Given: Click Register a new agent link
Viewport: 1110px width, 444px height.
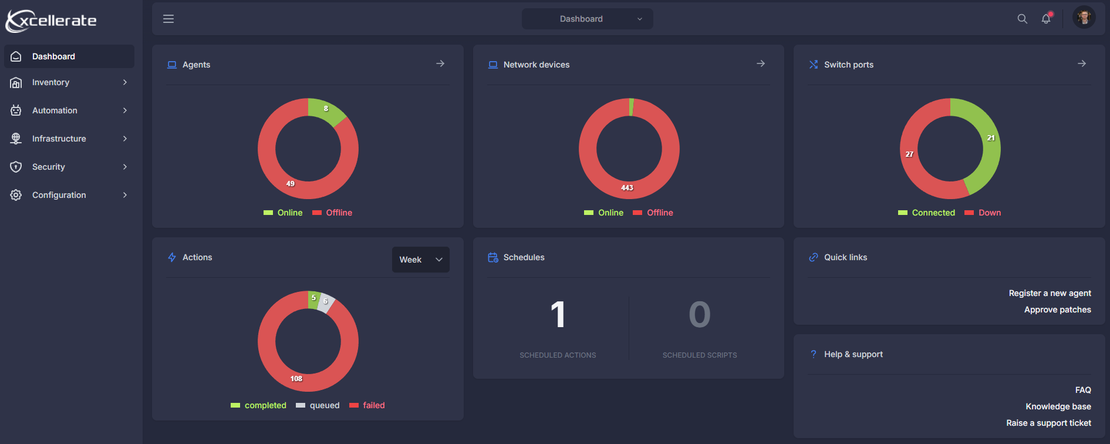Looking at the screenshot, I should point(1050,293).
